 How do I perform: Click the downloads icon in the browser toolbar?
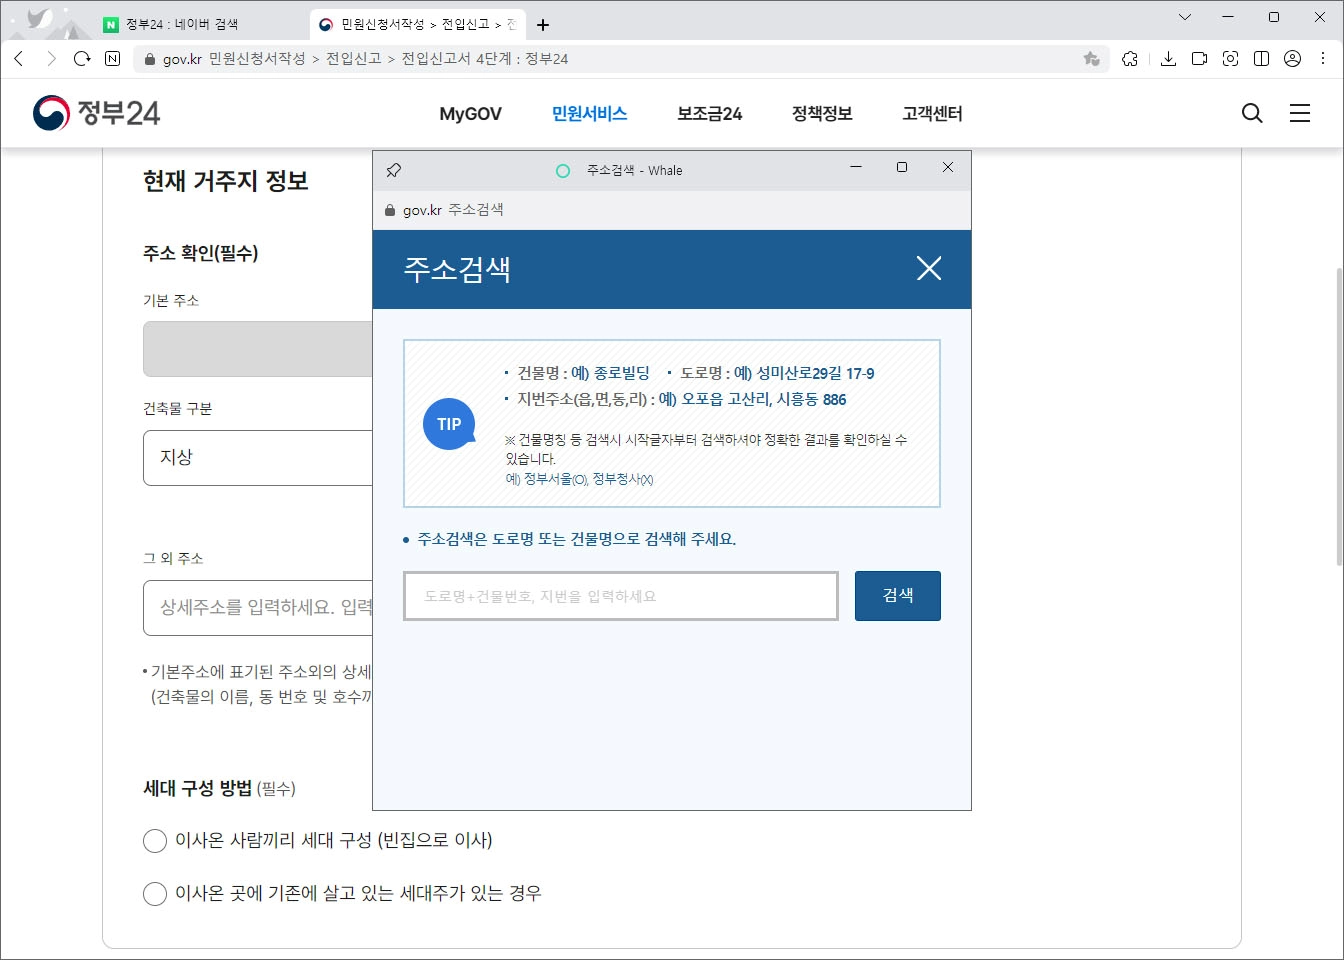[1167, 59]
